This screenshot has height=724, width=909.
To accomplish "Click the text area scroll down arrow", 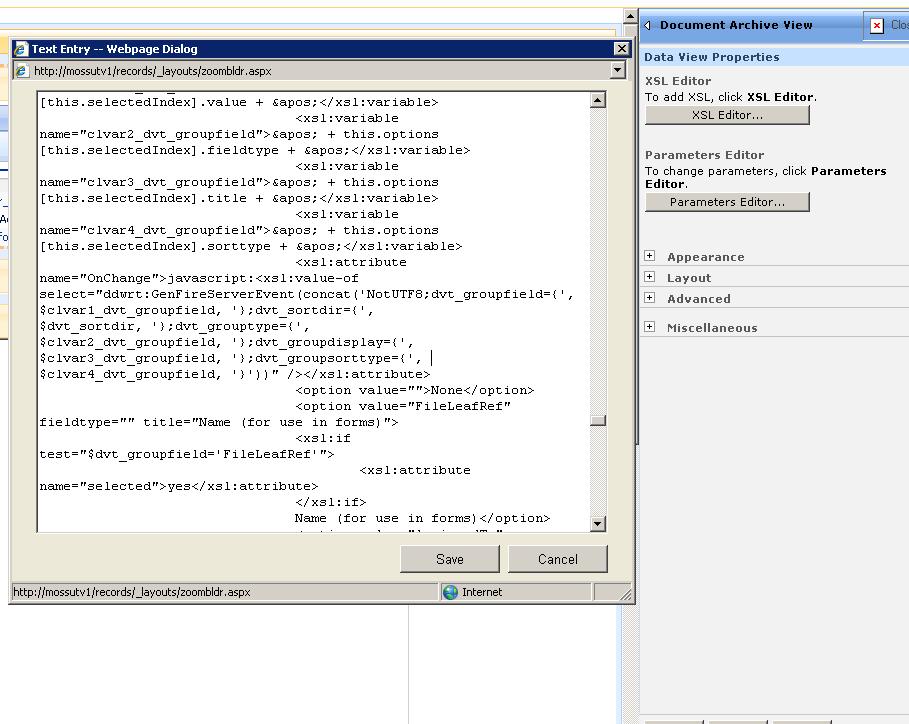I will pyautogui.click(x=598, y=524).
